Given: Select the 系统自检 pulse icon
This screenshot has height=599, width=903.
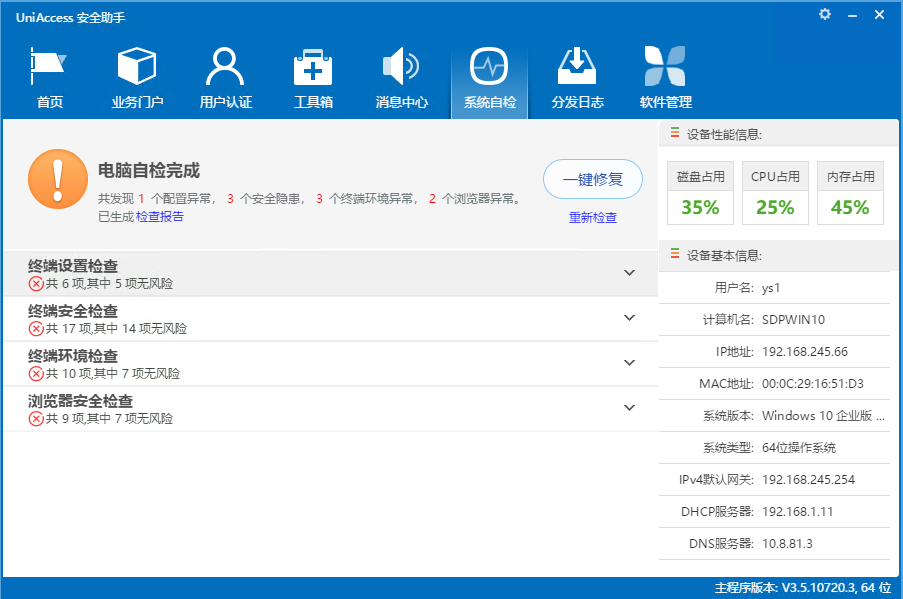Looking at the screenshot, I should pos(489,68).
